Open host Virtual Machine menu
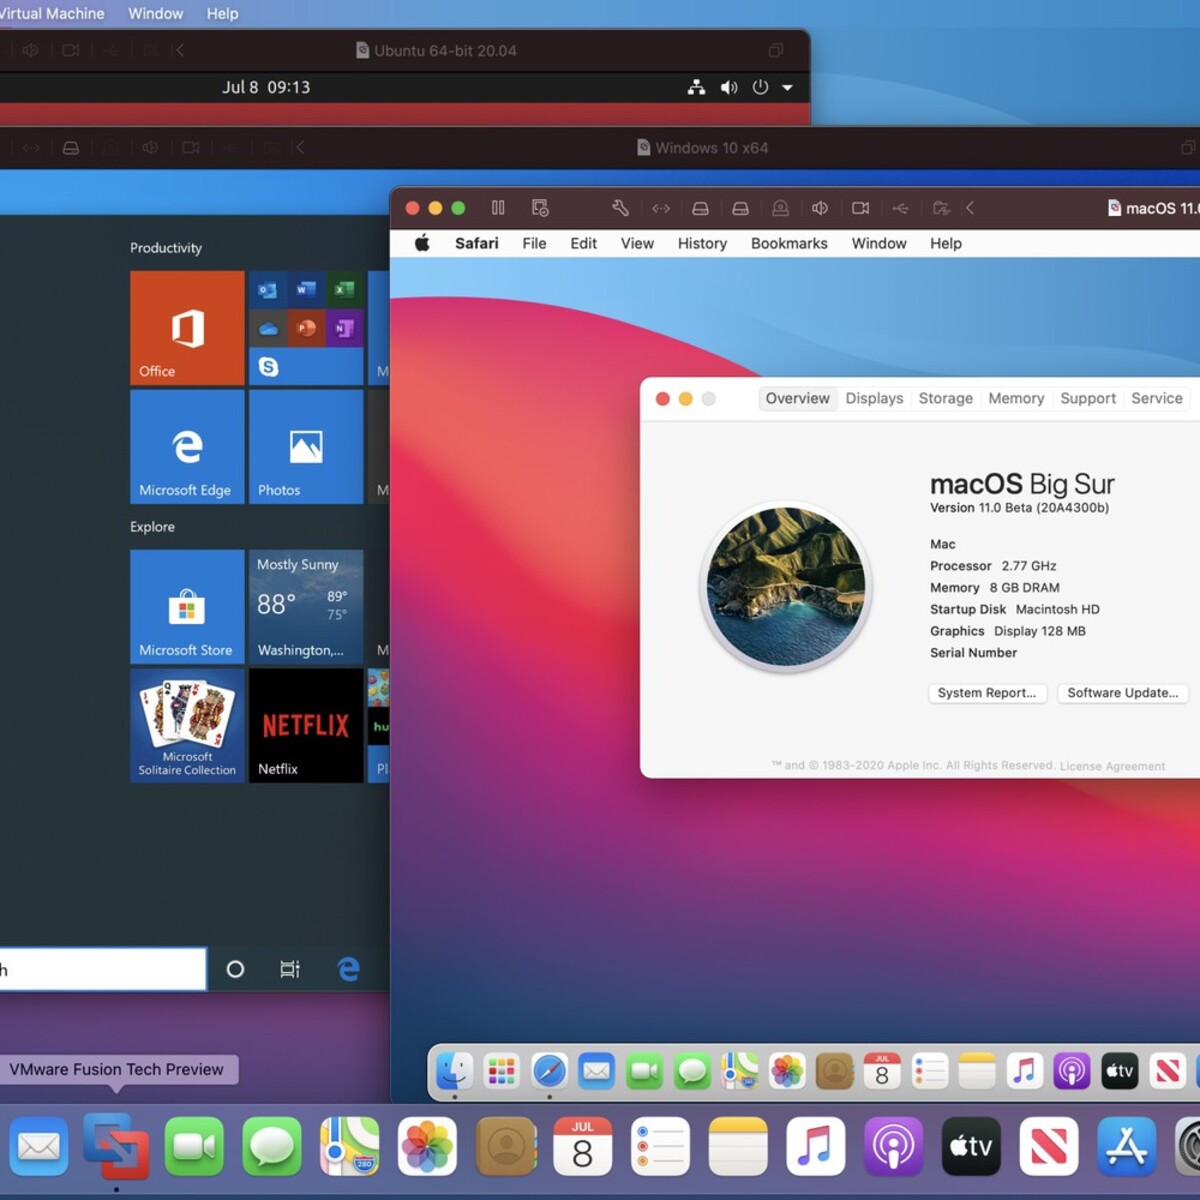Screen dimensions: 1200x1200 [52, 13]
